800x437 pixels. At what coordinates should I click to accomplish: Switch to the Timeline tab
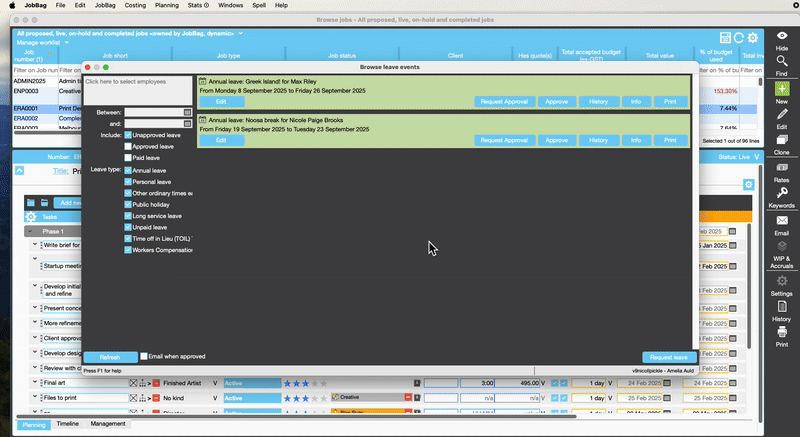point(67,424)
